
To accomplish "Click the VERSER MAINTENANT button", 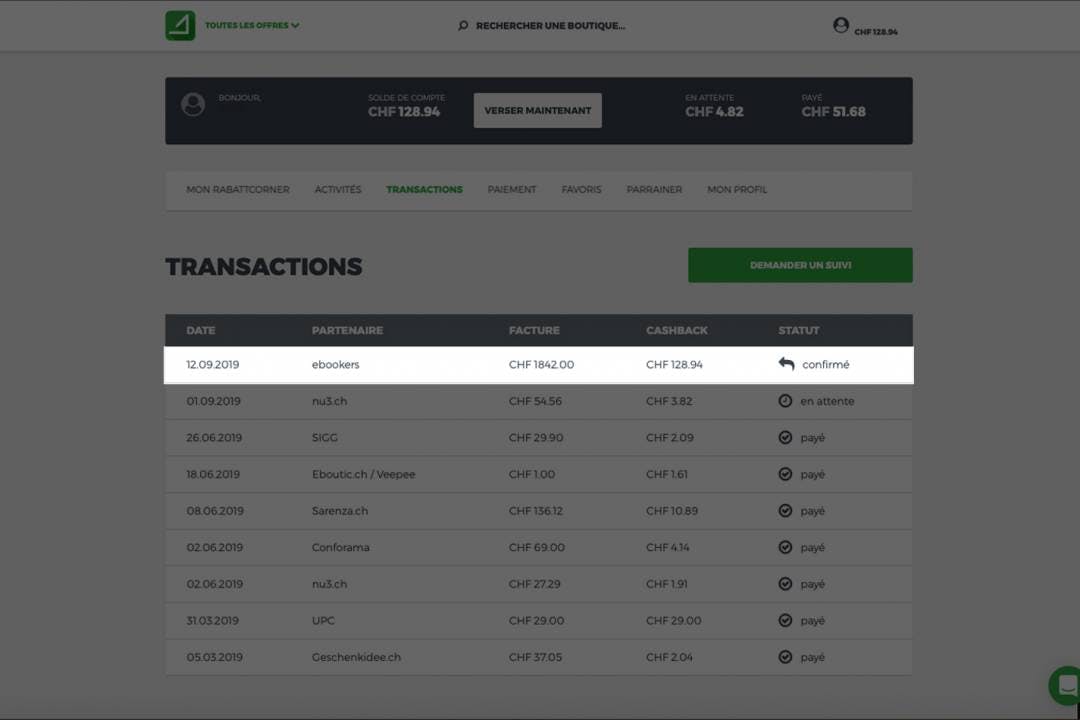I will pos(537,110).
